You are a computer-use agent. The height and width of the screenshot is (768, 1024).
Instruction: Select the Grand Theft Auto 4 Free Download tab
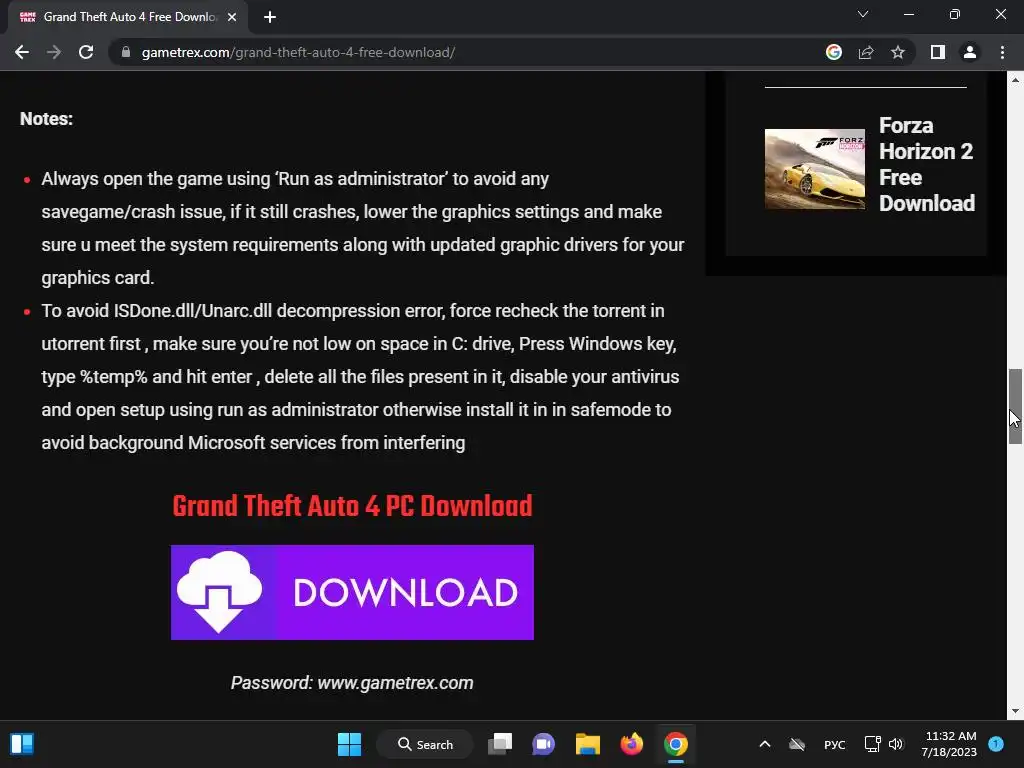(127, 17)
